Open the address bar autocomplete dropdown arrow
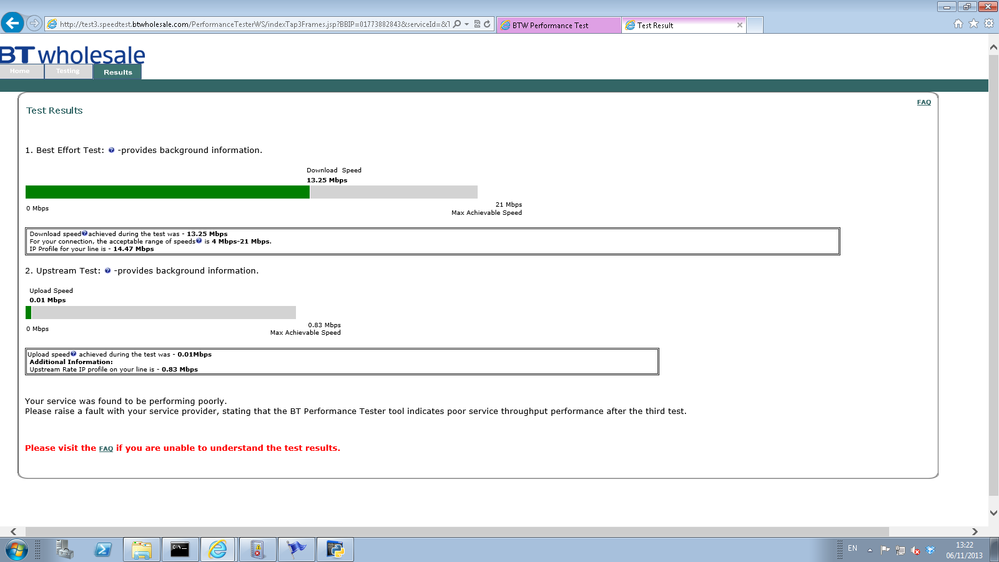Viewport: 999px width, 562px height. [467, 24]
